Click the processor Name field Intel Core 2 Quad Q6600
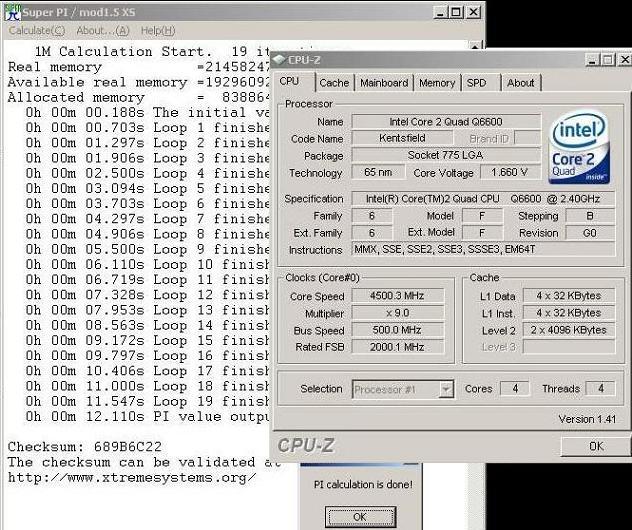This screenshot has height=530, width=632. coord(446,122)
